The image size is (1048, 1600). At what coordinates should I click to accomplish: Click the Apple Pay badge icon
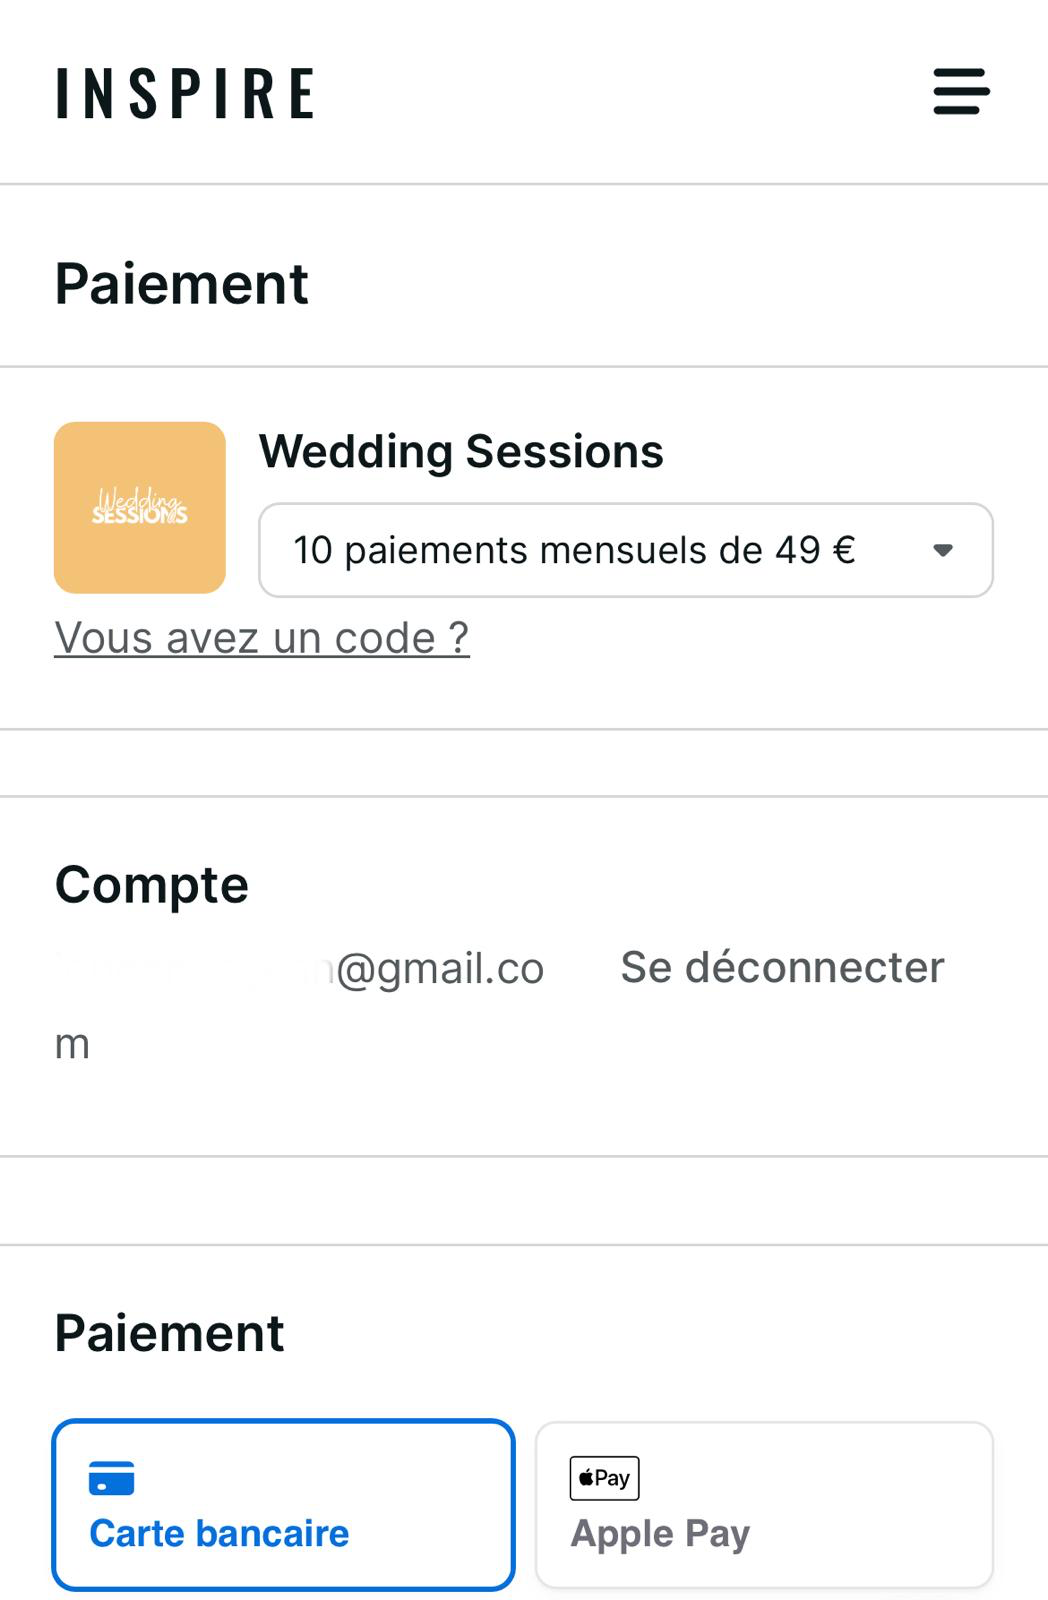pyautogui.click(x=604, y=1478)
